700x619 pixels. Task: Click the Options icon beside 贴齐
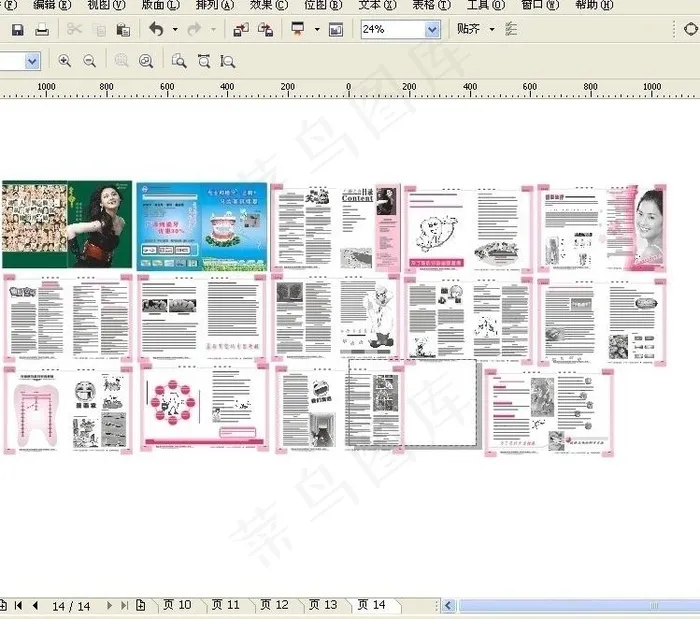pos(512,30)
